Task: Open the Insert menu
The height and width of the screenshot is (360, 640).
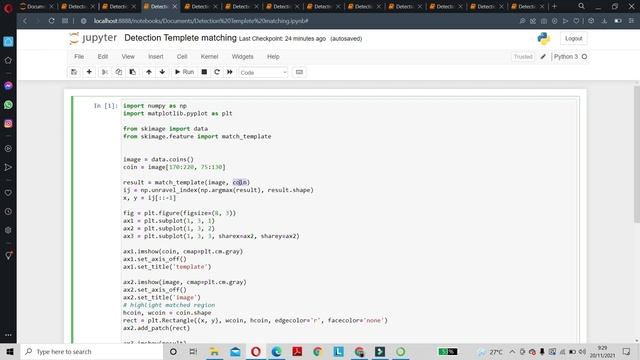Action: (x=156, y=57)
